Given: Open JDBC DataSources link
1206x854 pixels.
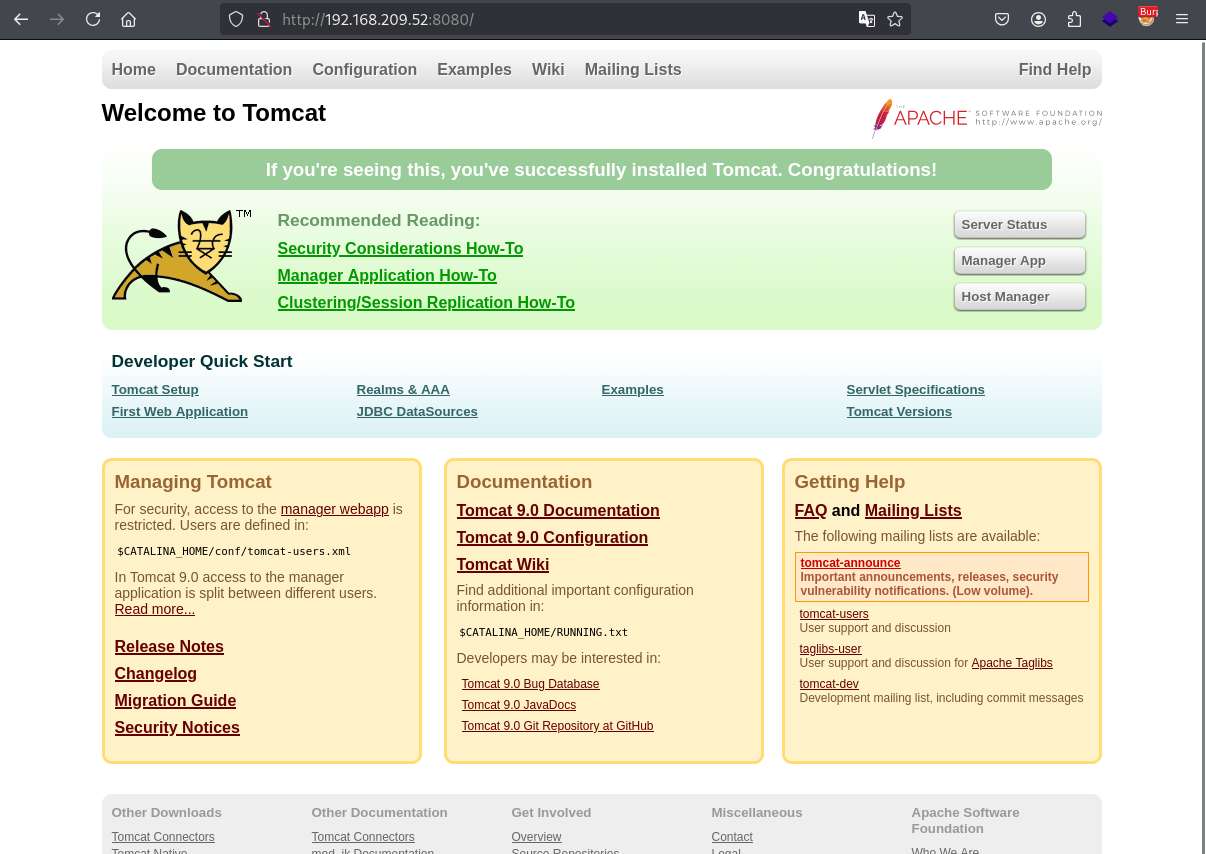Looking at the screenshot, I should [417, 412].
